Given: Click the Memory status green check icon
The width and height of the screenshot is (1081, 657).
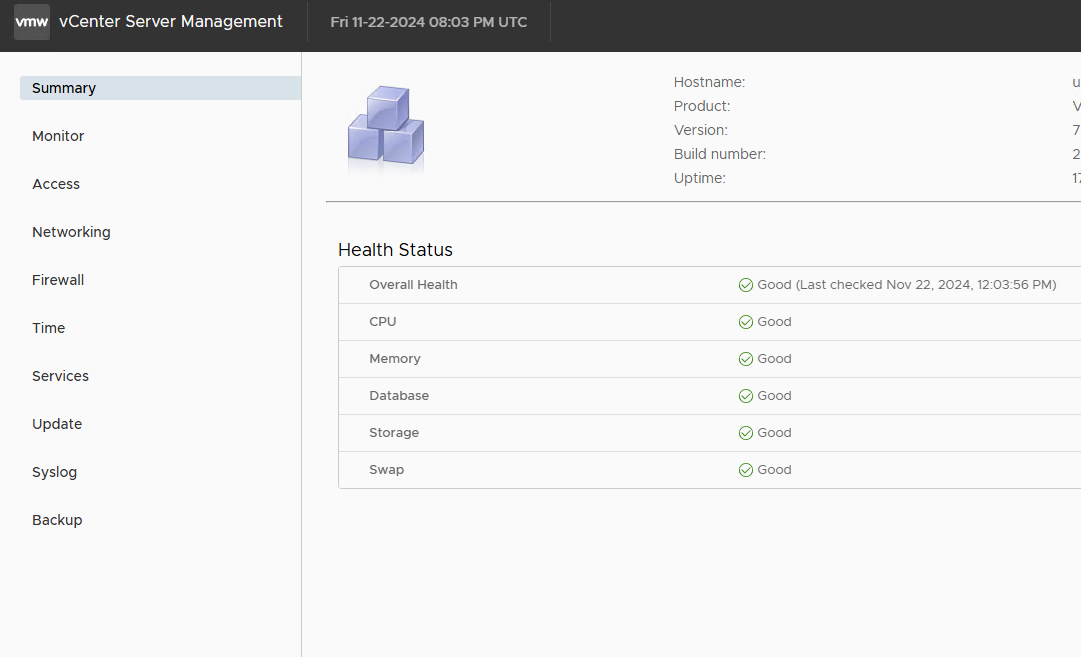Looking at the screenshot, I should click(745, 359).
